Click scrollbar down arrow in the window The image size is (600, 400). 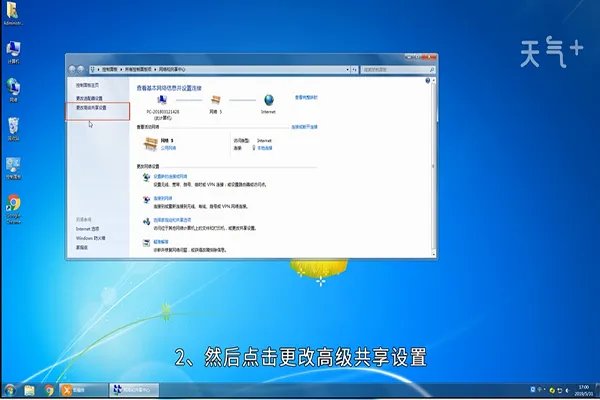(x=434, y=254)
